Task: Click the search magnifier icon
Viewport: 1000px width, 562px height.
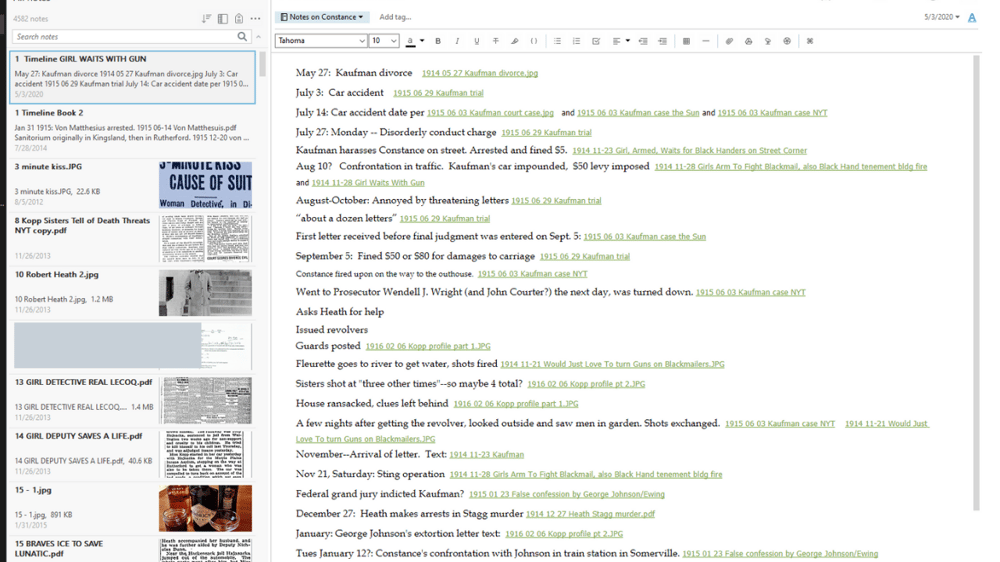Action: tap(242, 36)
